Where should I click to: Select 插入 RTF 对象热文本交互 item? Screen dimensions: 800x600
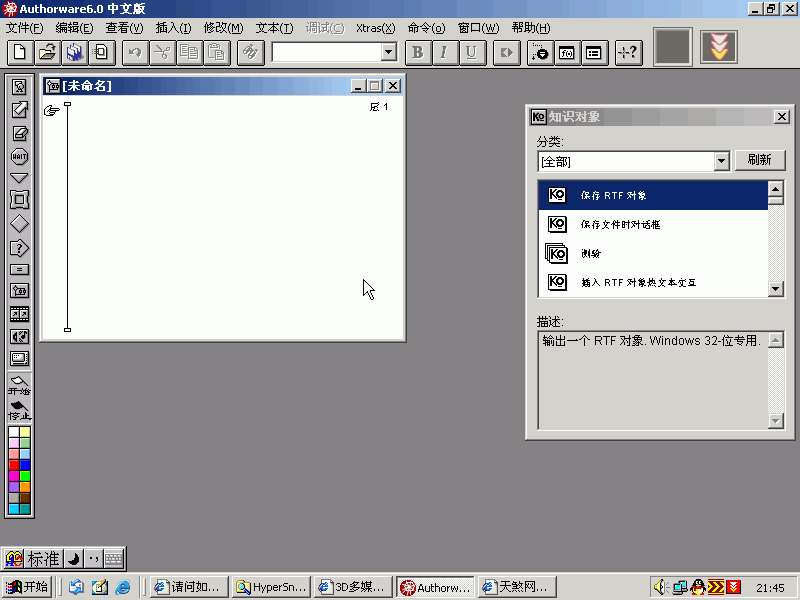click(x=653, y=282)
